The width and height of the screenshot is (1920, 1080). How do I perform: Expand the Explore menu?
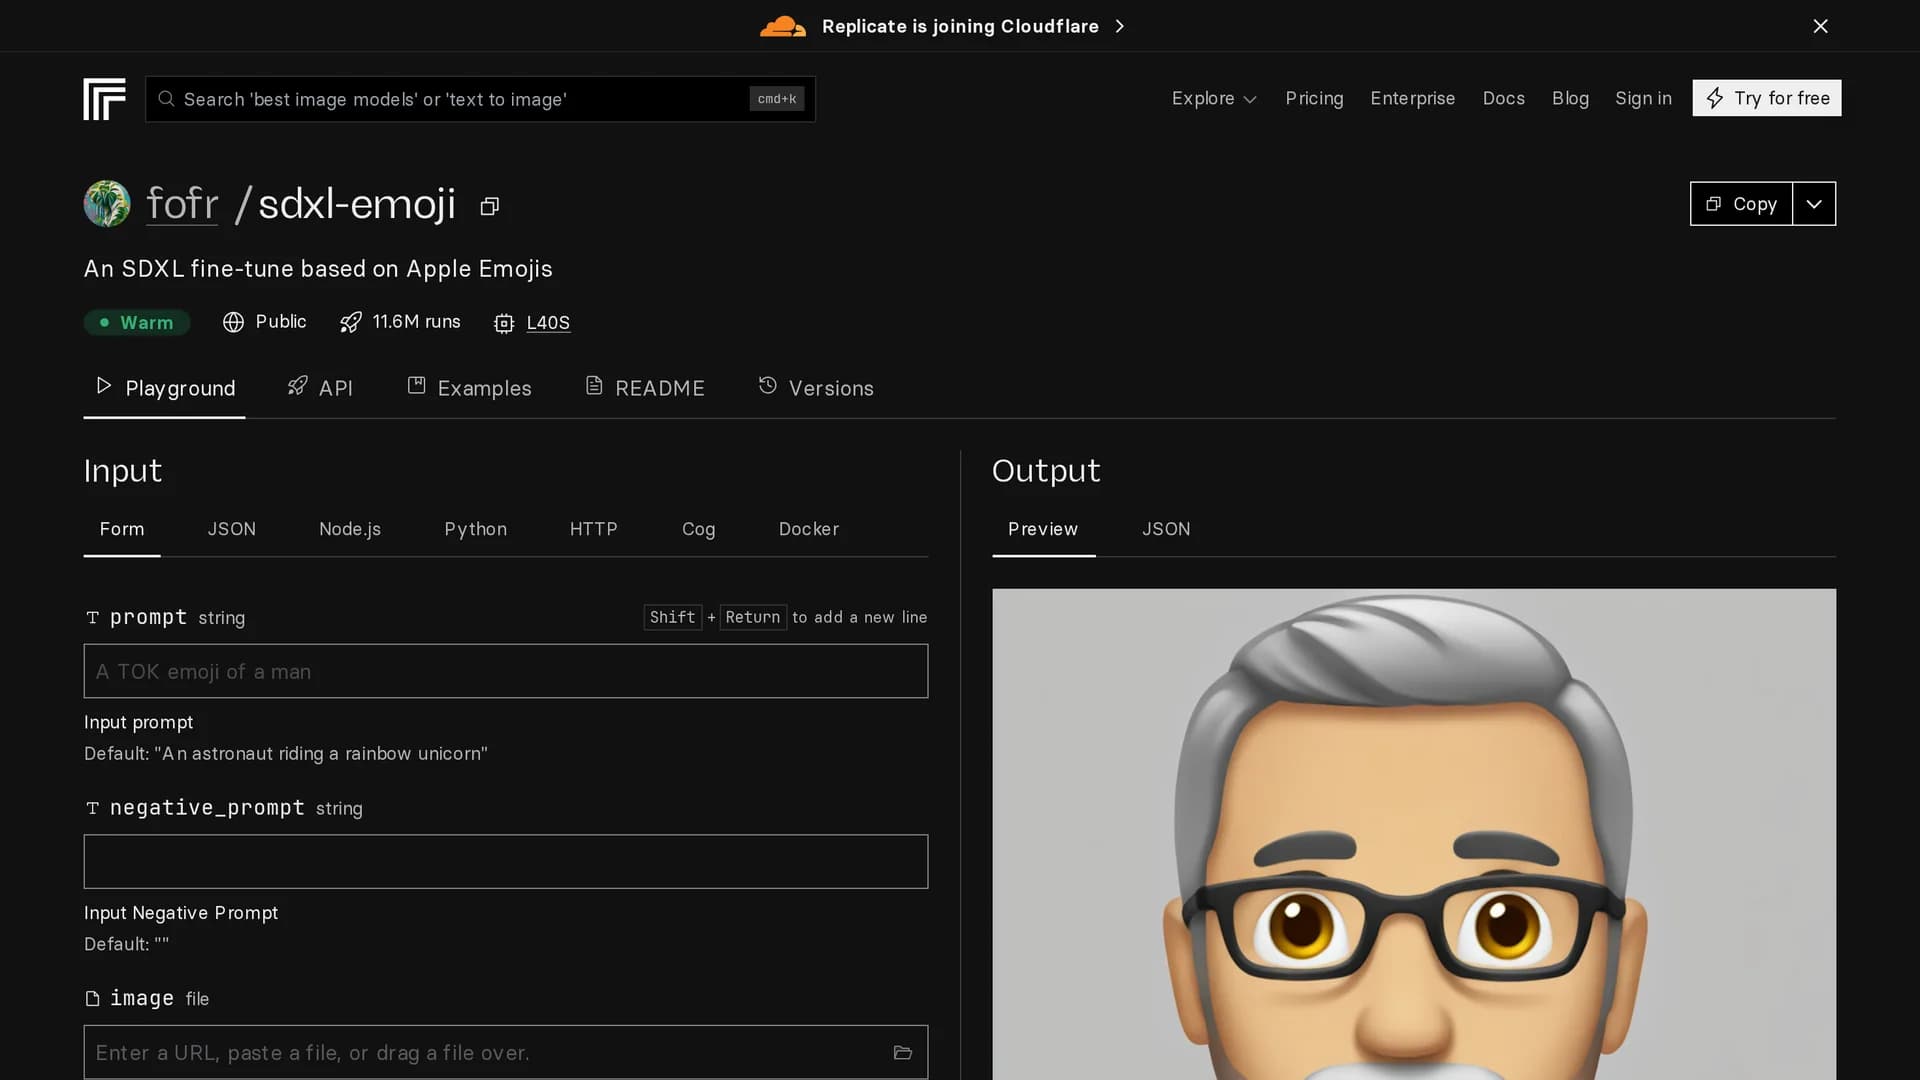click(1214, 98)
